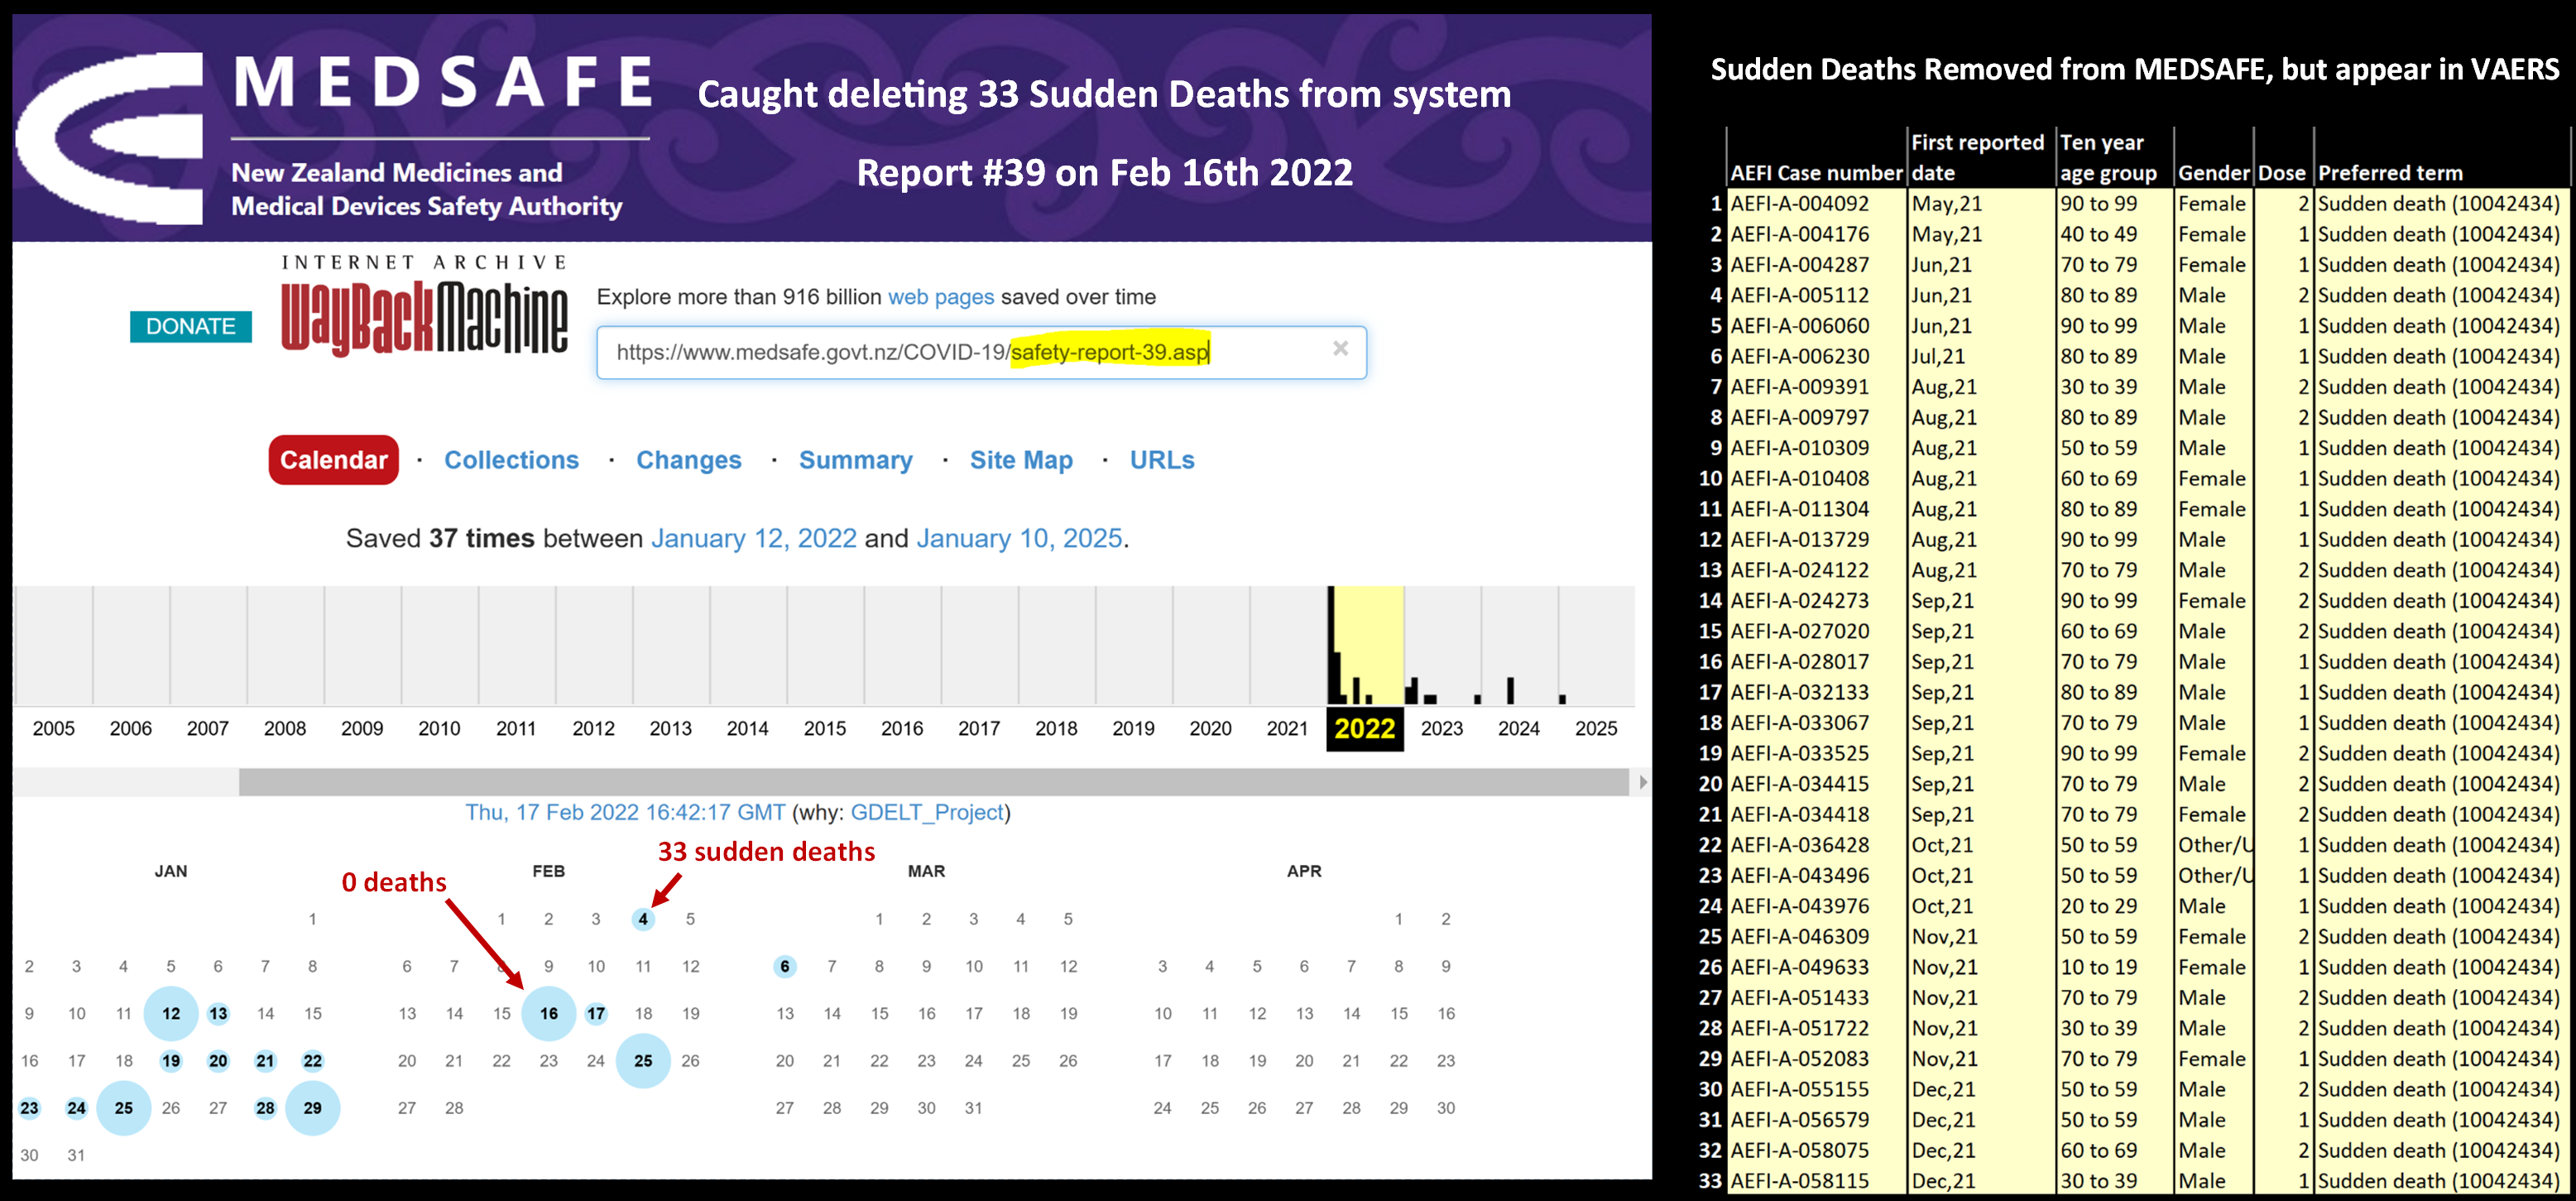
Task: Click case number AEFI-A-024273
Action: point(1799,601)
